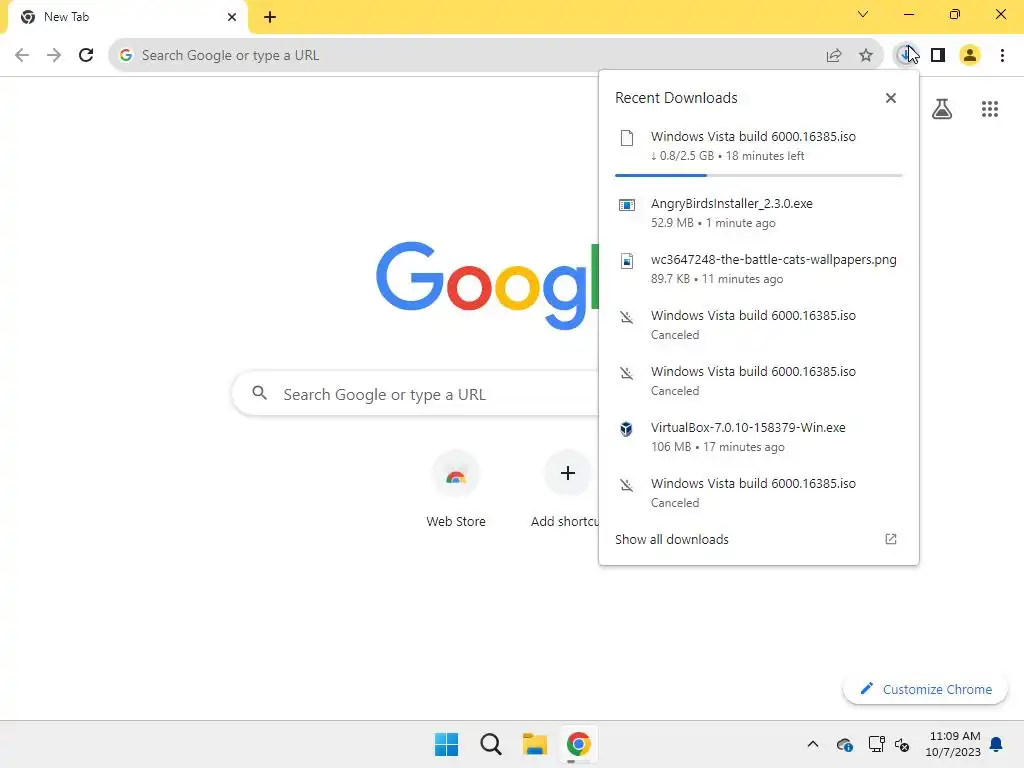Open the Search Labs flask icon

[942, 109]
